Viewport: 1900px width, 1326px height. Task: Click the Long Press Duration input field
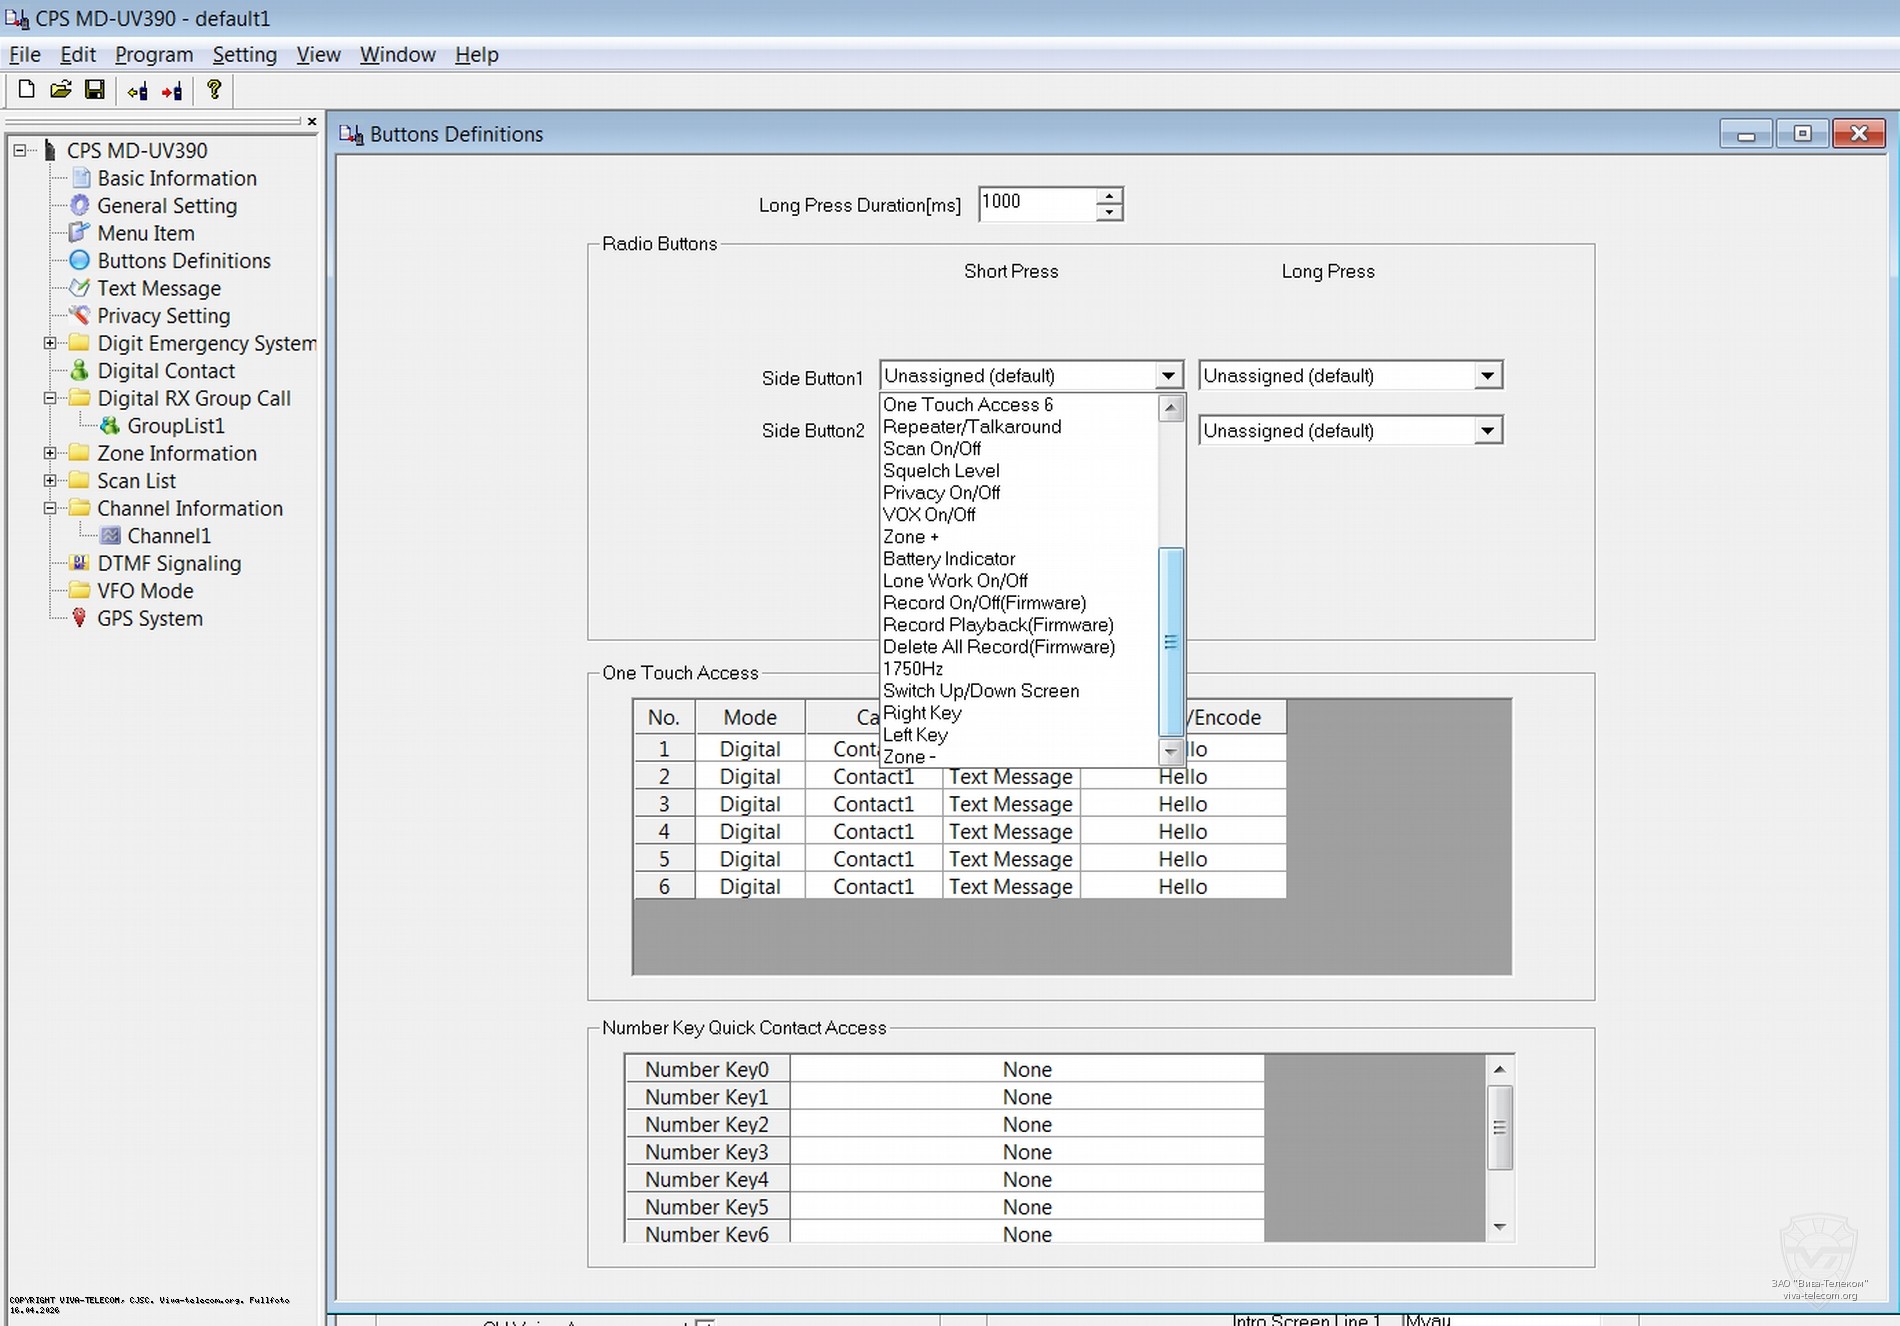pos(1036,203)
